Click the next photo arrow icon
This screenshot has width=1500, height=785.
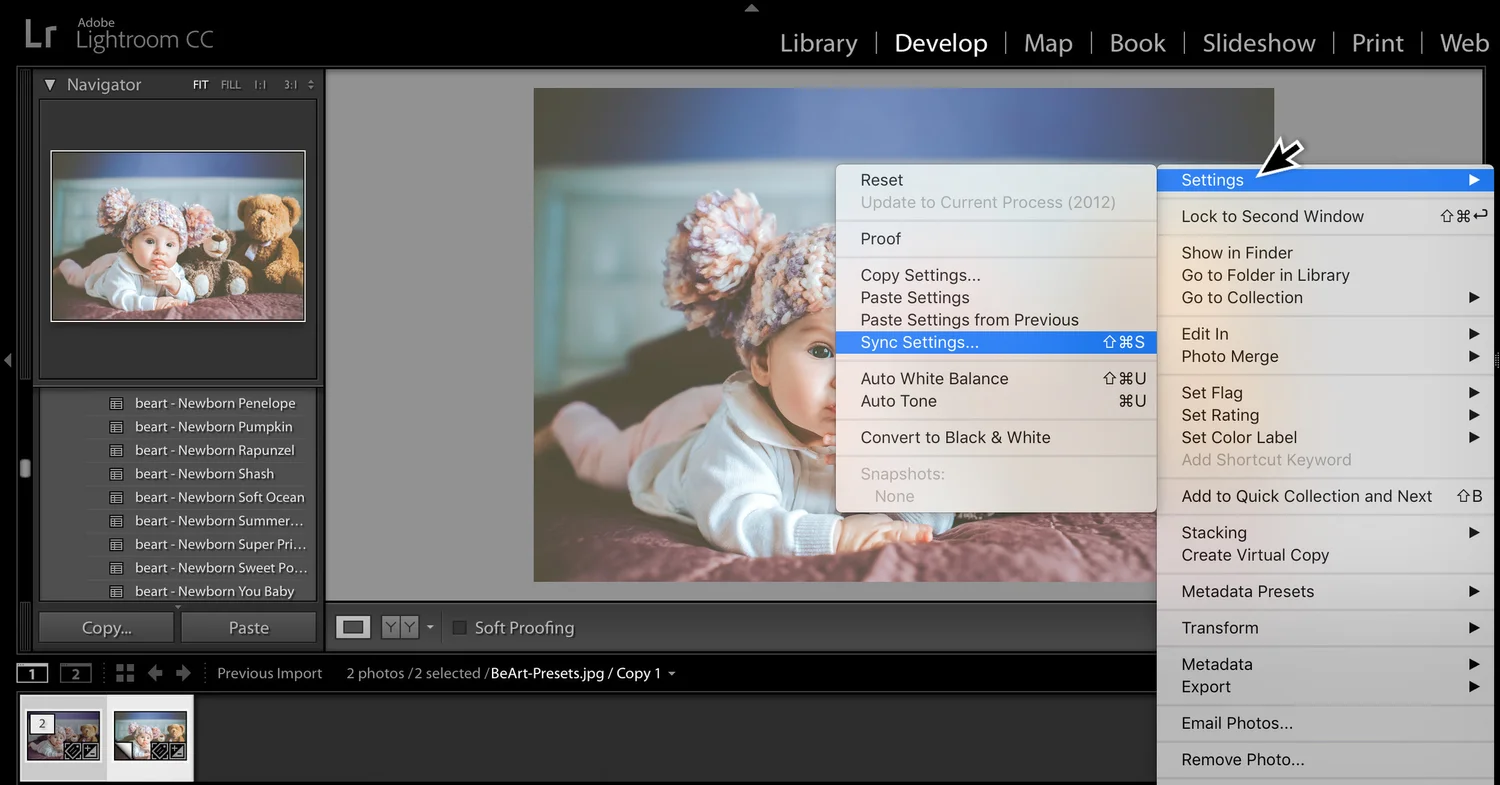click(184, 673)
